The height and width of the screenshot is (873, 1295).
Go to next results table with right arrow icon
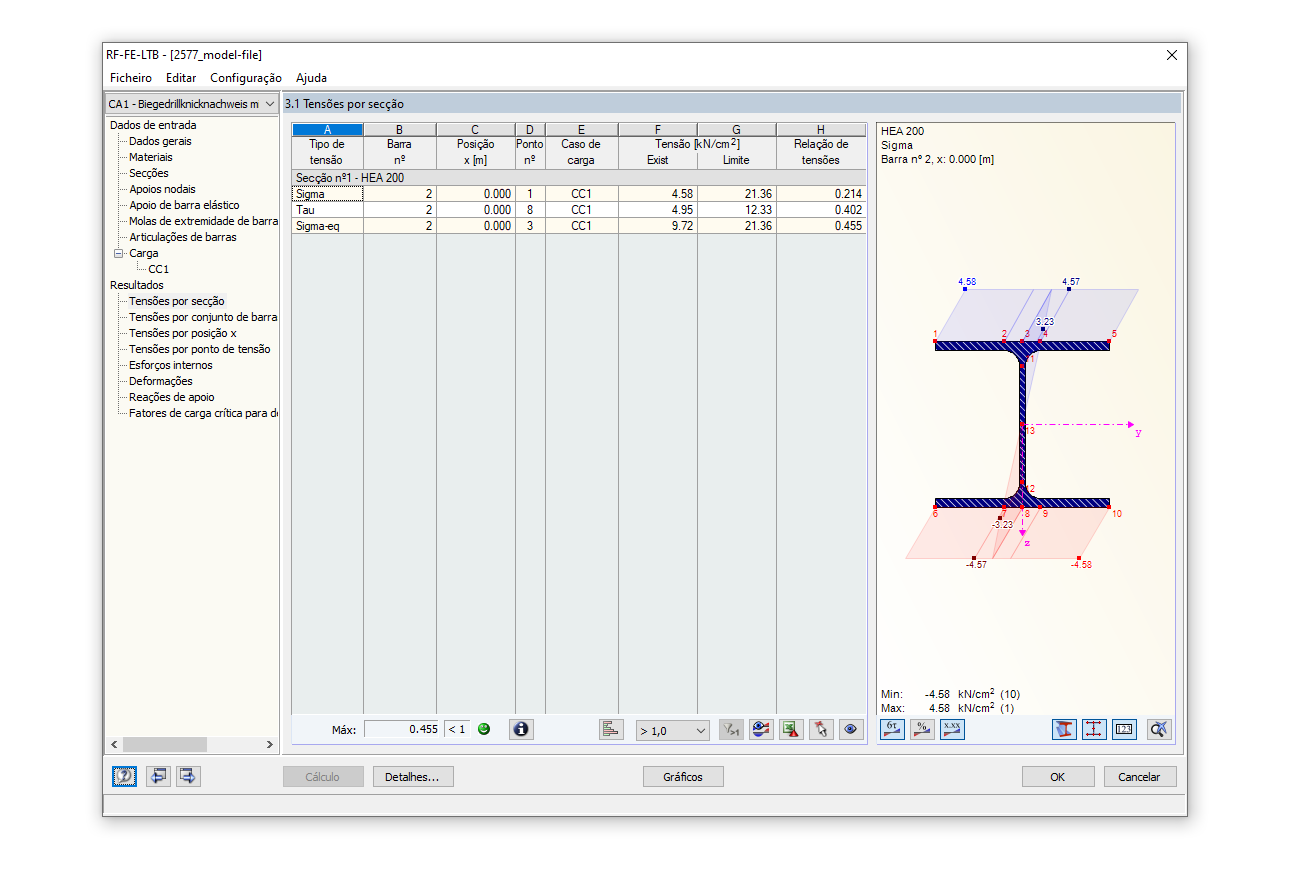pos(189,776)
